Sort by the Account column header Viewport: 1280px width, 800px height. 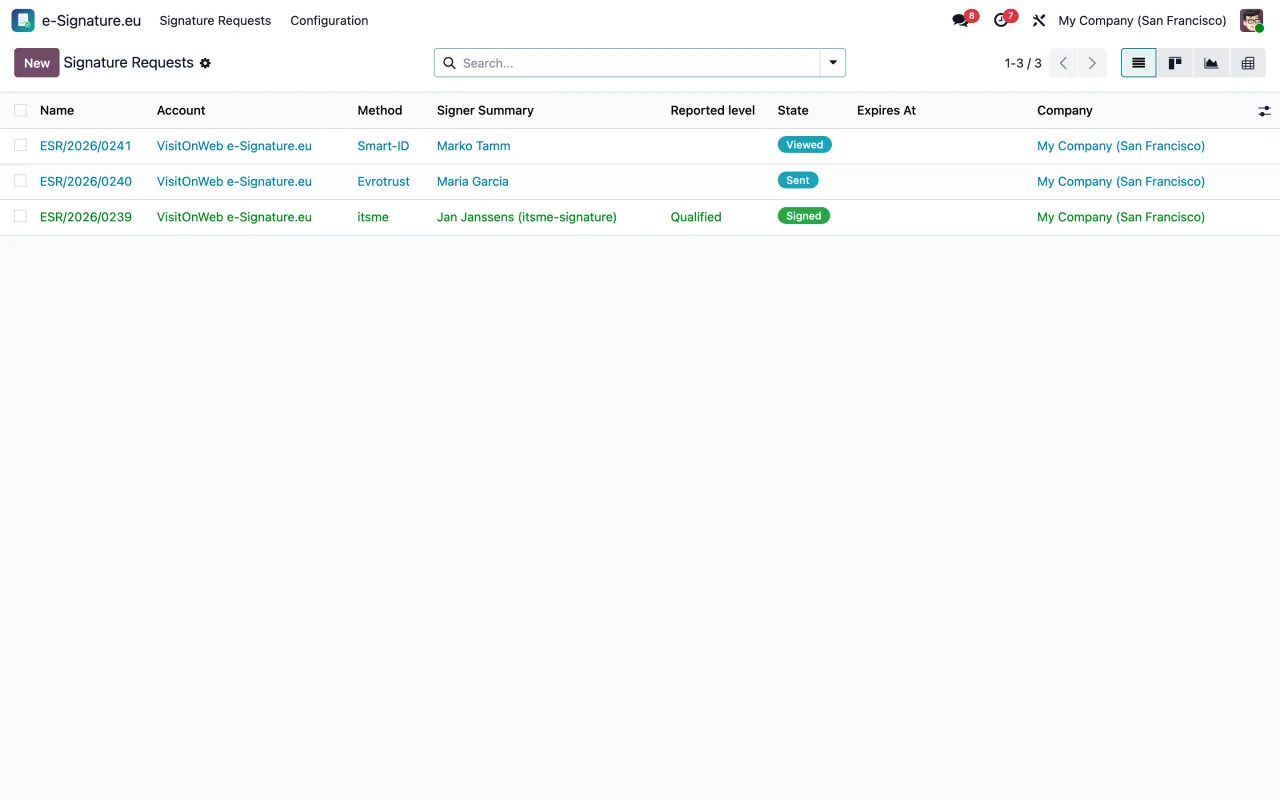(181, 110)
